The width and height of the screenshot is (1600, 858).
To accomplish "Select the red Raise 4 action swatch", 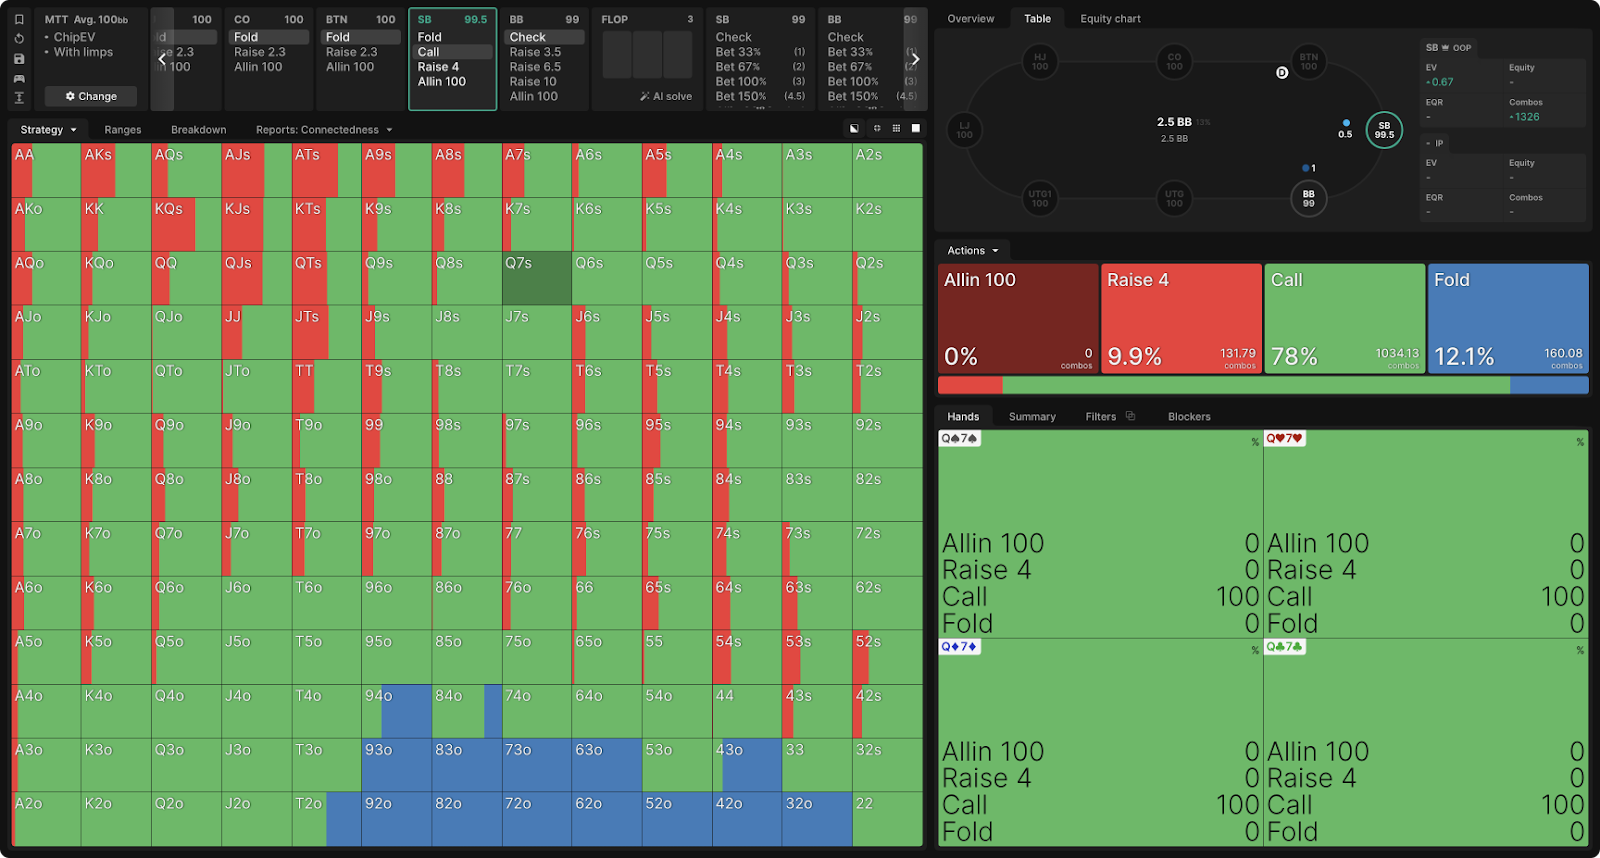I will [1180, 318].
